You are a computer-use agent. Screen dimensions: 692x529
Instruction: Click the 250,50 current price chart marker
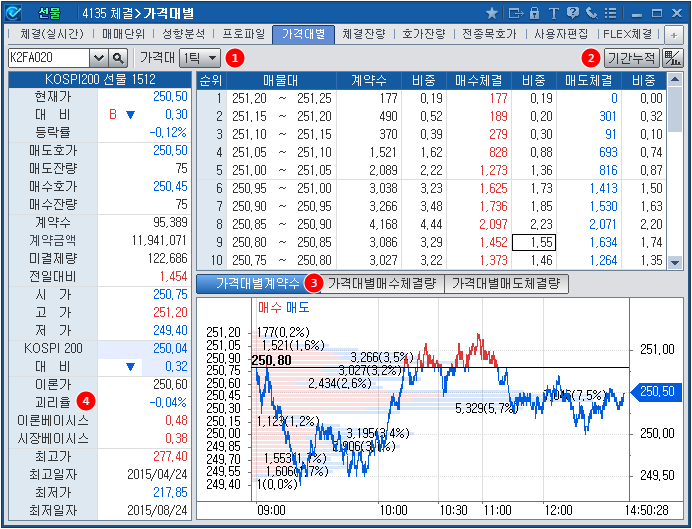point(654,392)
